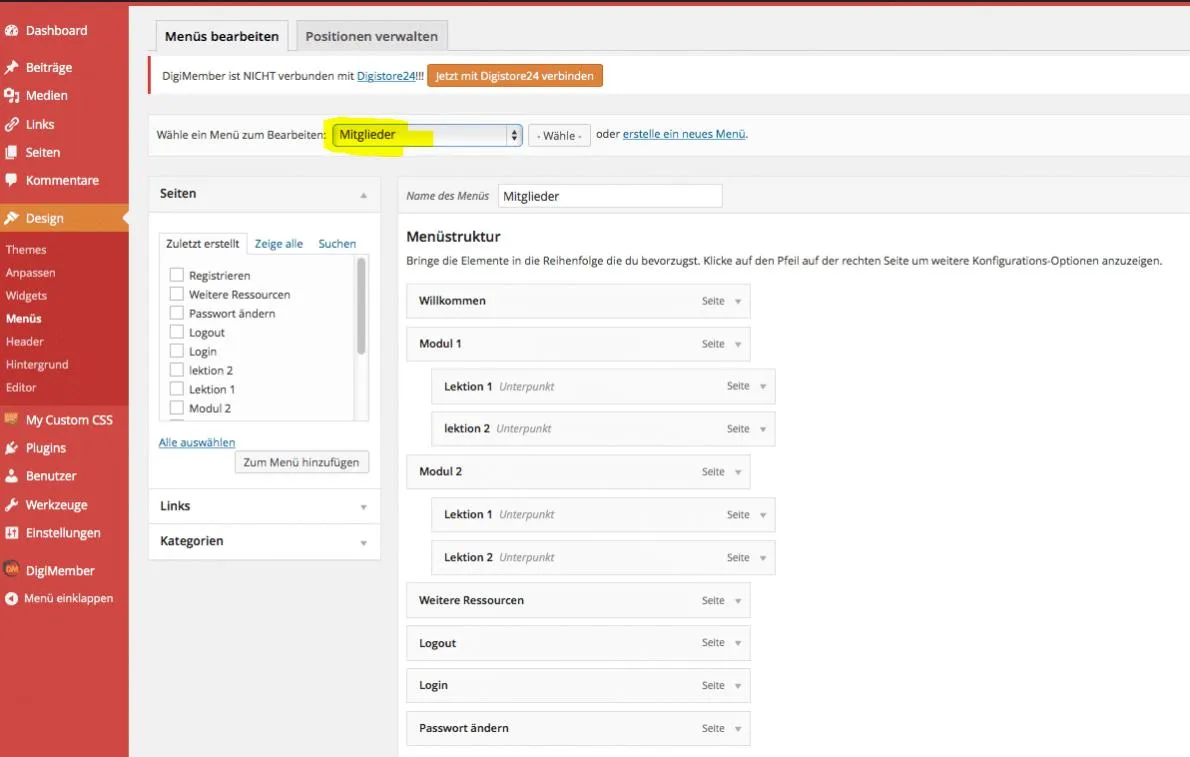Image resolution: width=1190 pixels, height=757 pixels.
Task: Click the Menü einklappen collapse arrow icon
Action: point(11,598)
